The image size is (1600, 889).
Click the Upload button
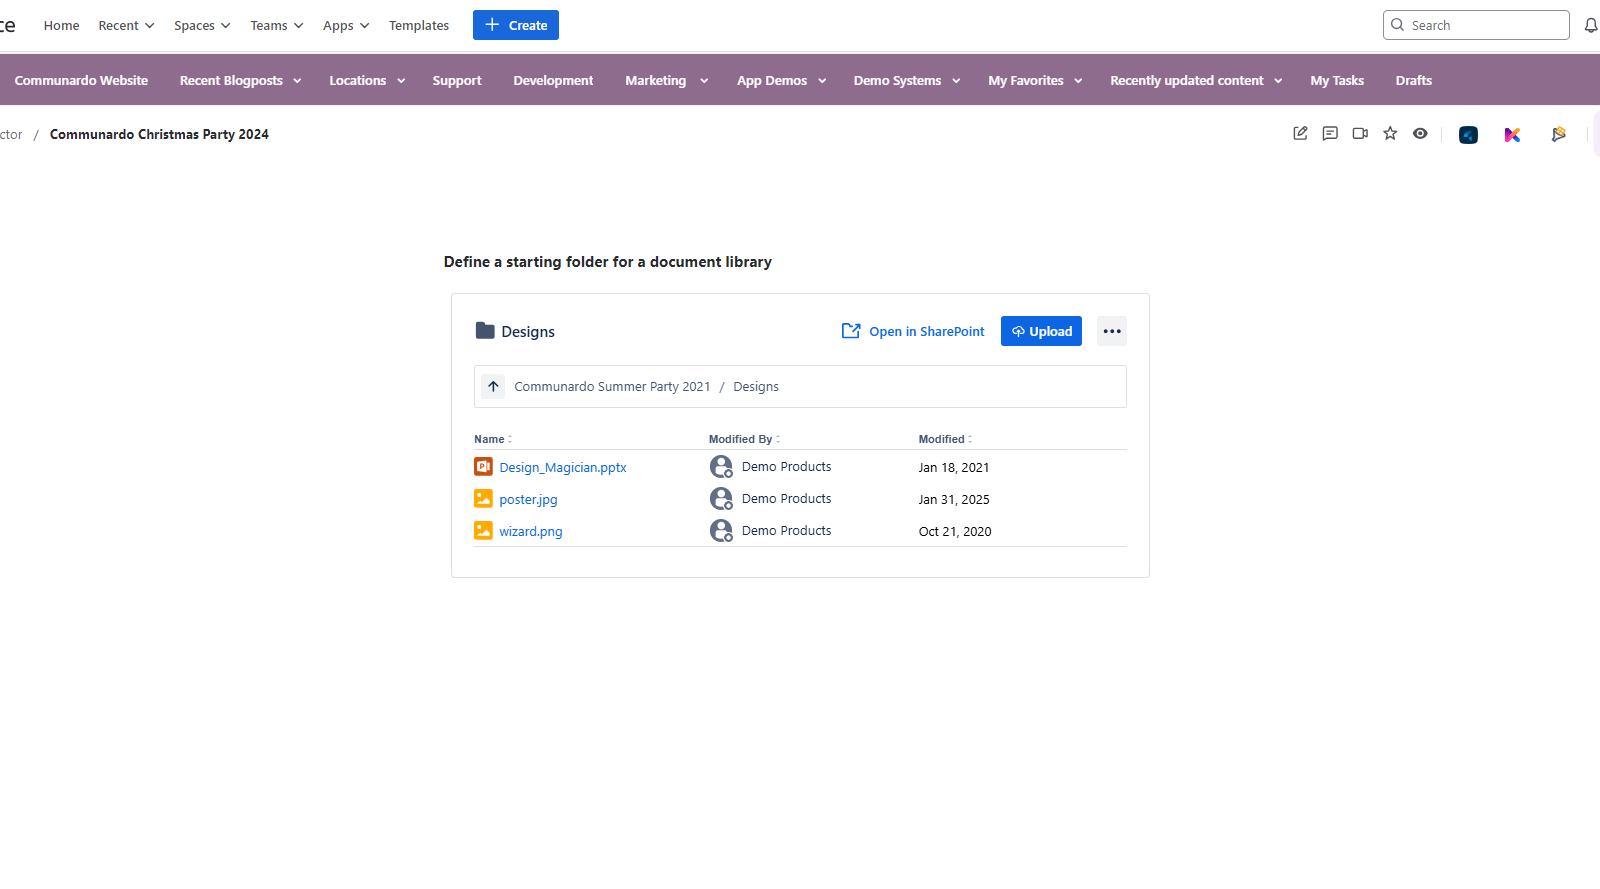tap(1041, 331)
